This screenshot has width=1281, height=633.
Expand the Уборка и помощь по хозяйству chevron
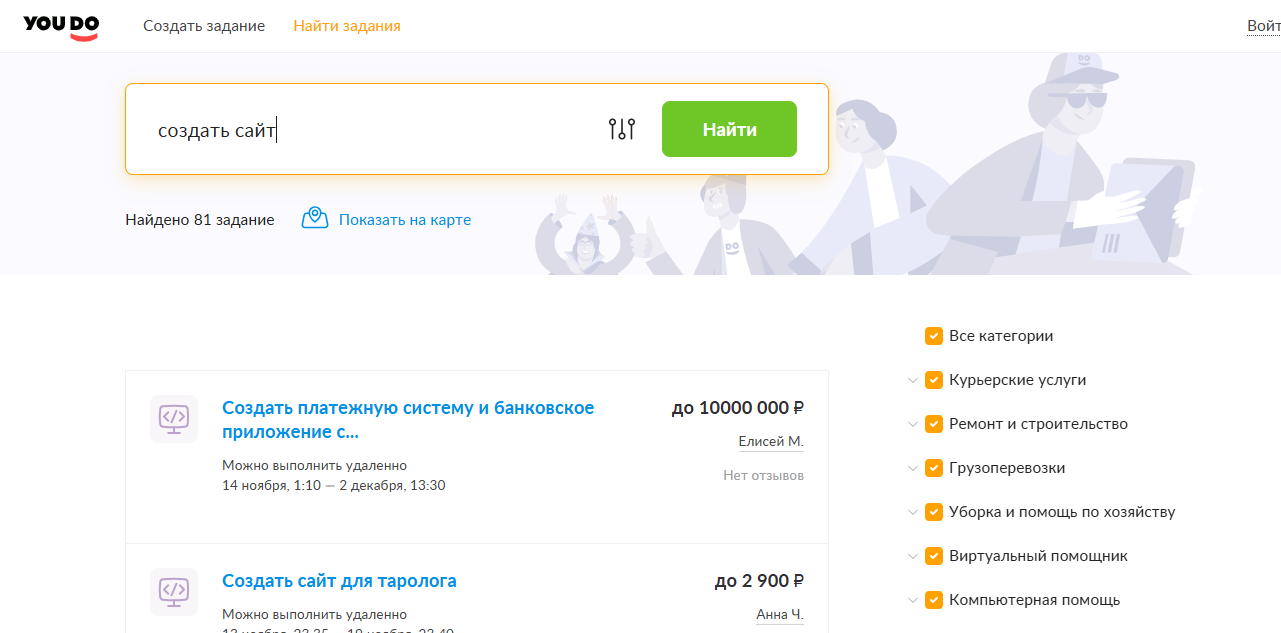912,512
